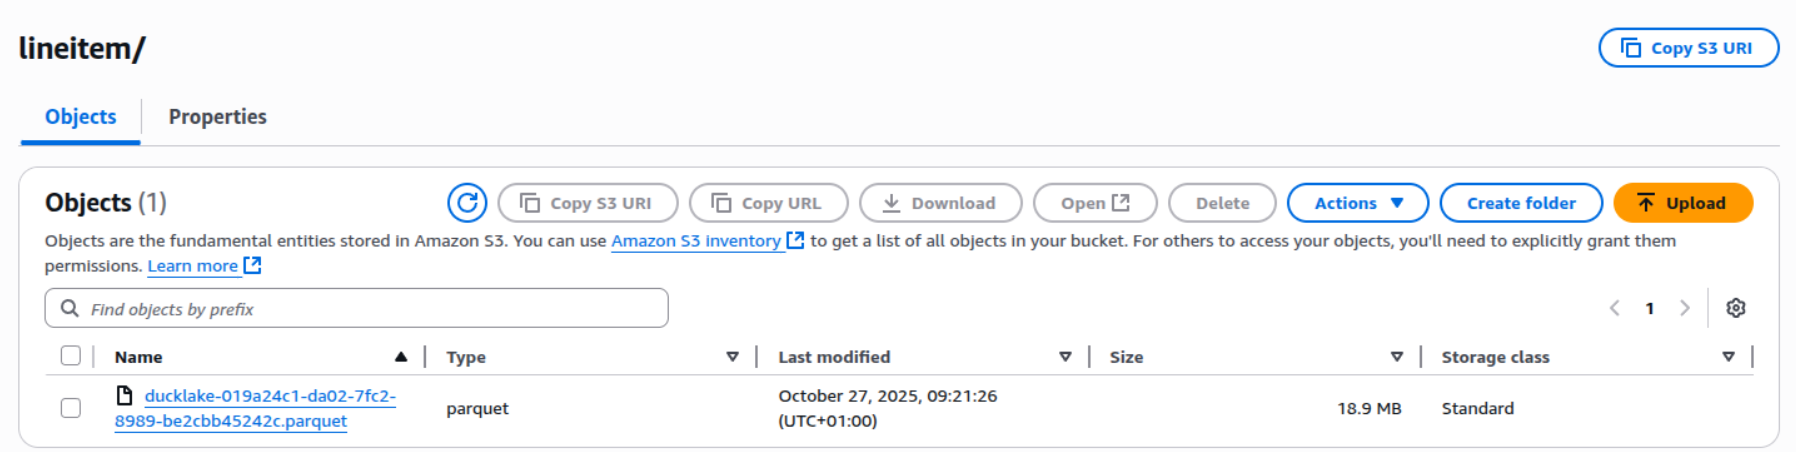Open the Actions dropdown menu
The height and width of the screenshot is (452, 1796).
coord(1357,203)
